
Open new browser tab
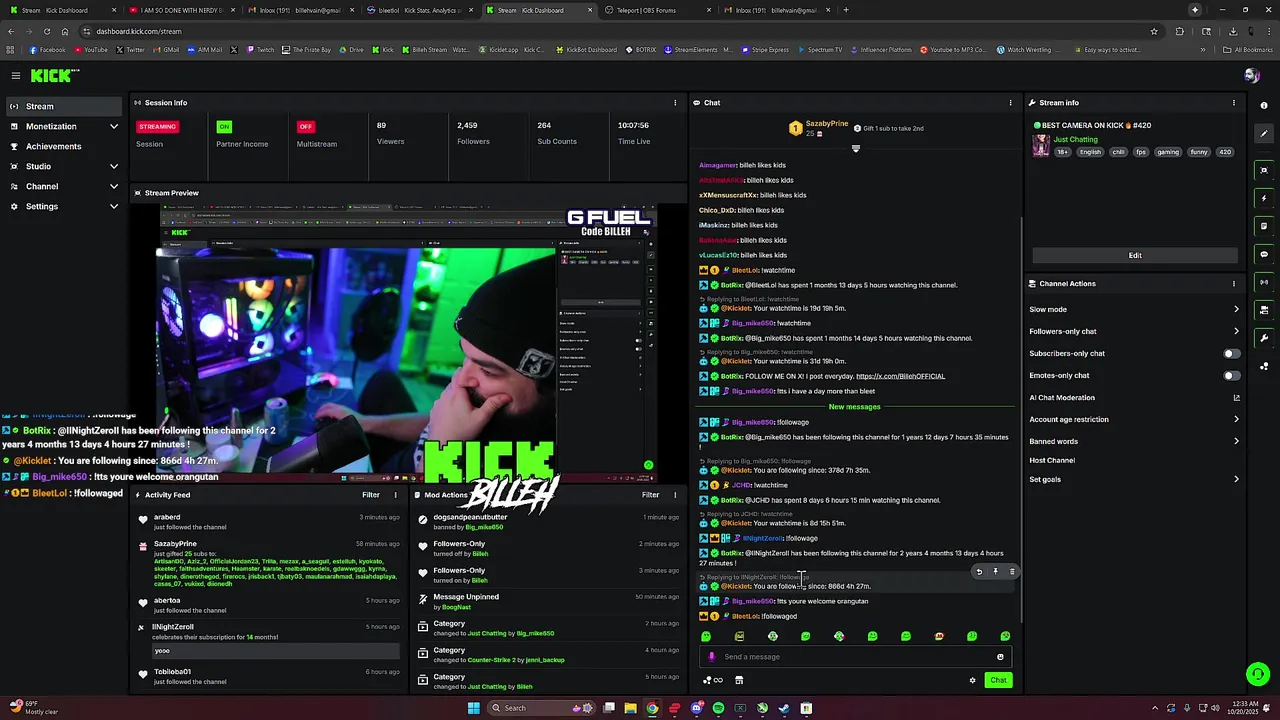coord(846,10)
